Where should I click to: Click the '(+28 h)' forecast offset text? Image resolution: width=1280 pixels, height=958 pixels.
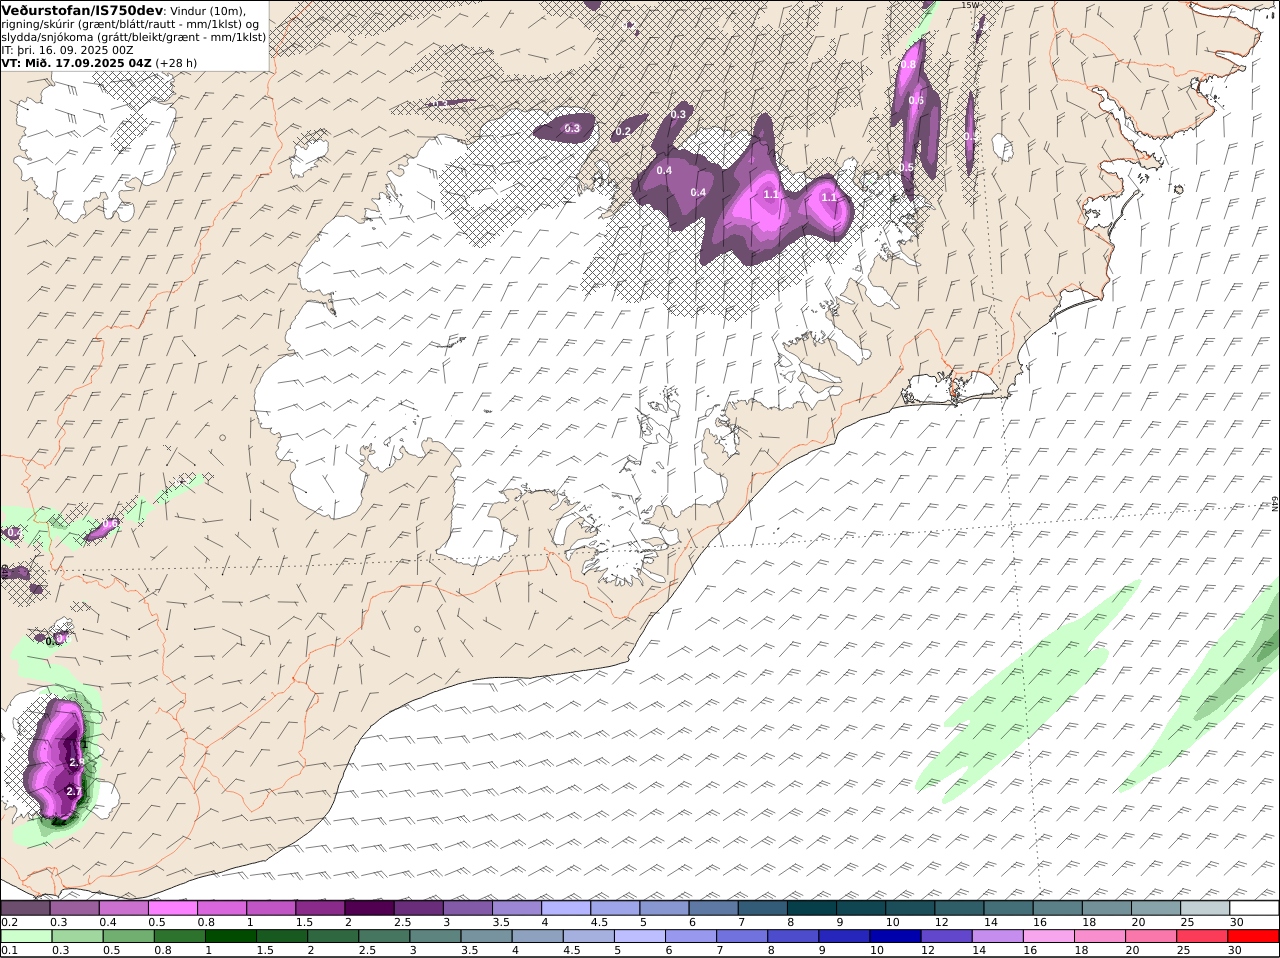coord(176,62)
